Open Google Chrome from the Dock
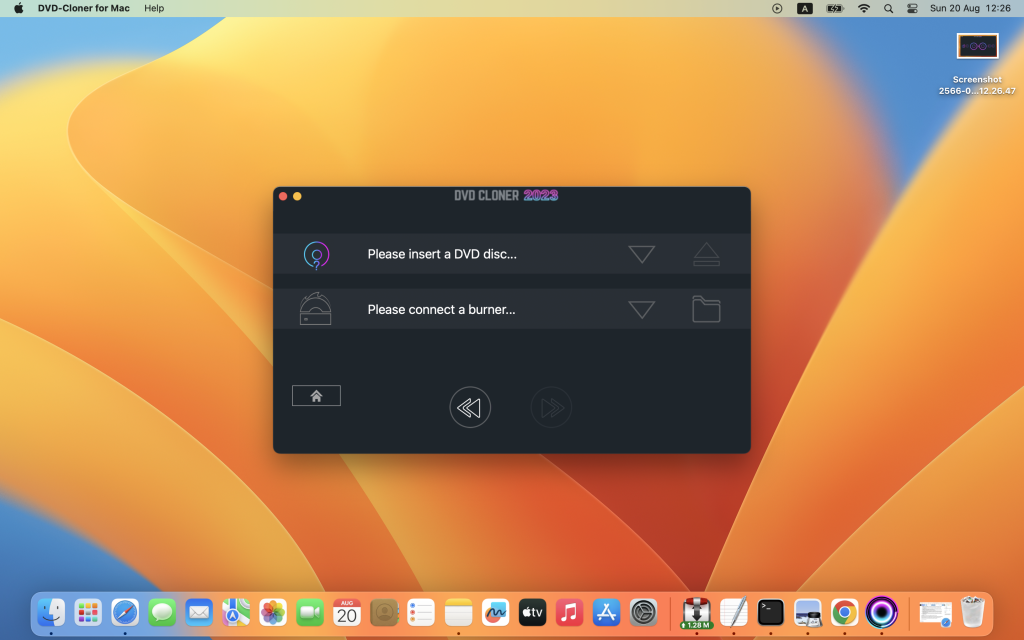This screenshot has height=640, width=1024. pyautogui.click(x=844, y=613)
